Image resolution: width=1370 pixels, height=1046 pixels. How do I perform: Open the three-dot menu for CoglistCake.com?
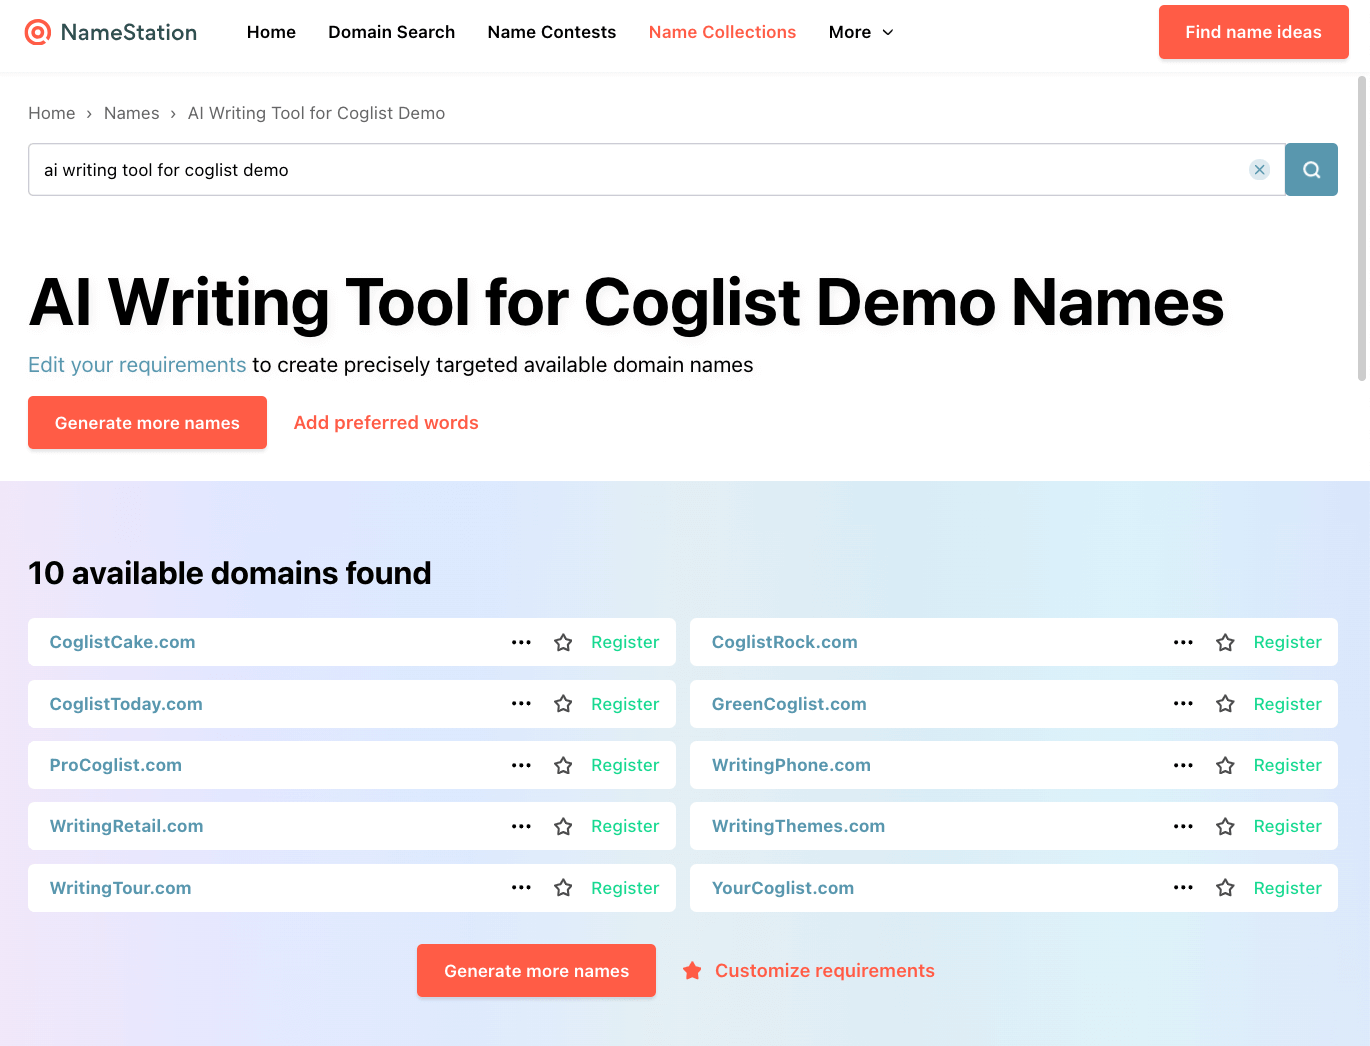521,642
